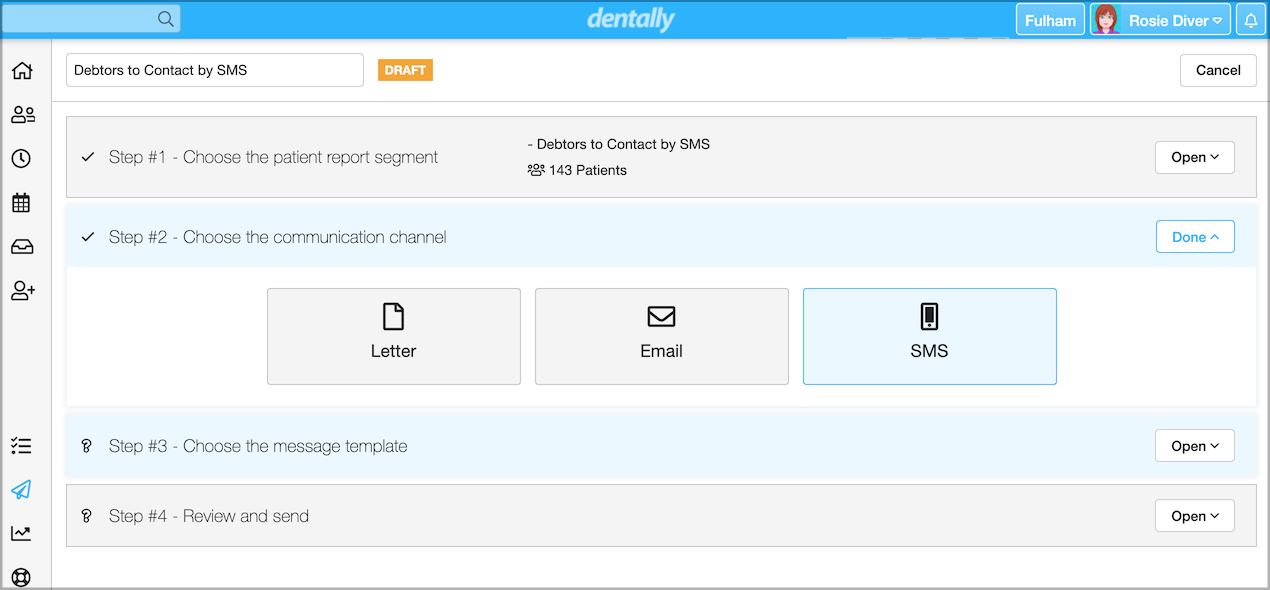Open the inbox tray icon in sidebar
The height and width of the screenshot is (590, 1270).
point(22,246)
